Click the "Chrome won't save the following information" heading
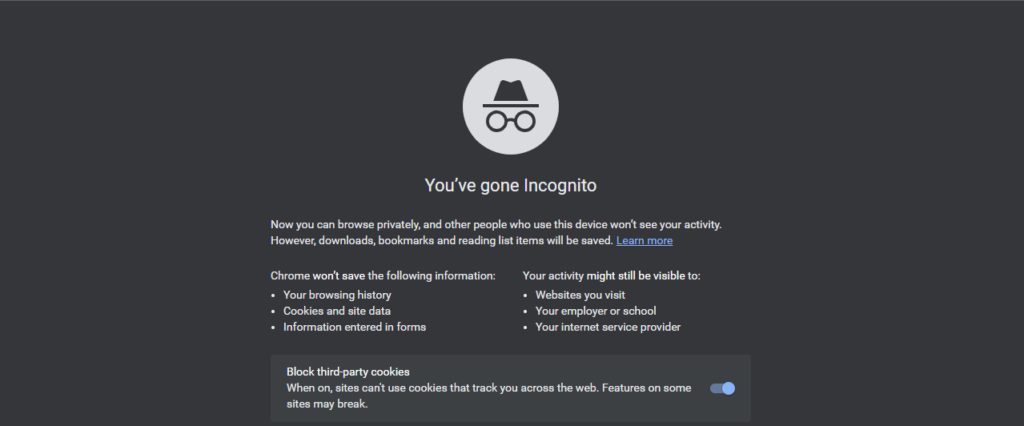 click(x=383, y=276)
